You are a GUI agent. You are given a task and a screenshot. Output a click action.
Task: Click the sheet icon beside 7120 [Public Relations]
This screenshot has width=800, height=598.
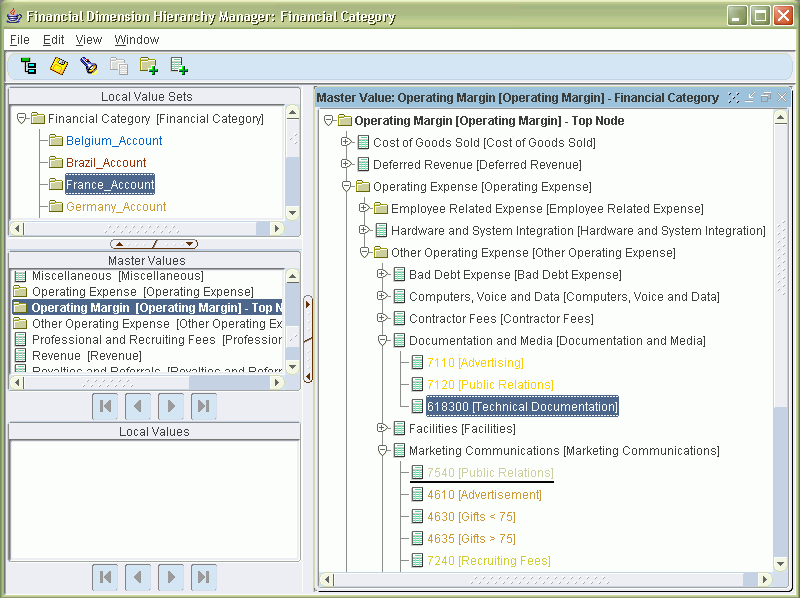(x=417, y=384)
